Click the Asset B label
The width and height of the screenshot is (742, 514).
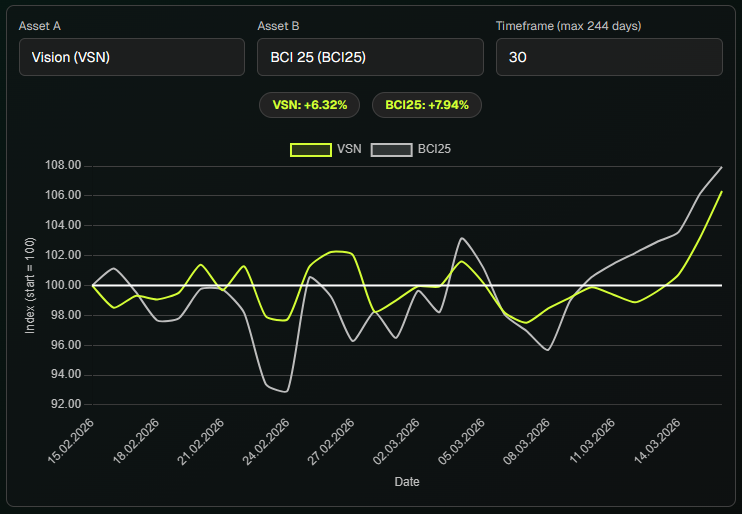coord(278,26)
